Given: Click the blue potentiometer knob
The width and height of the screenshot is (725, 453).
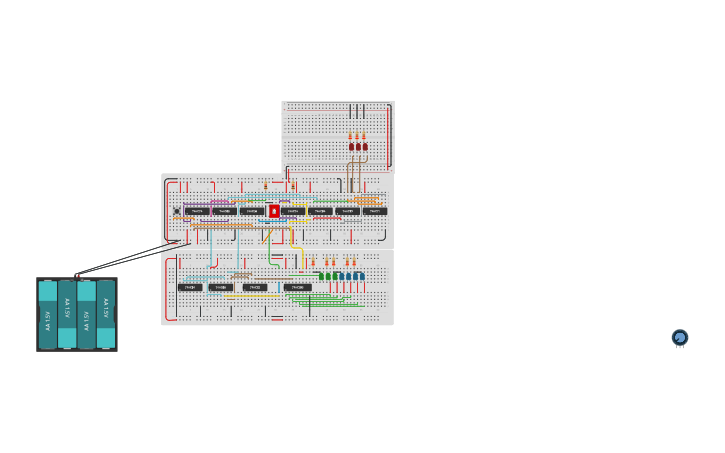Looking at the screenshot, I should (x=680, y=338).
